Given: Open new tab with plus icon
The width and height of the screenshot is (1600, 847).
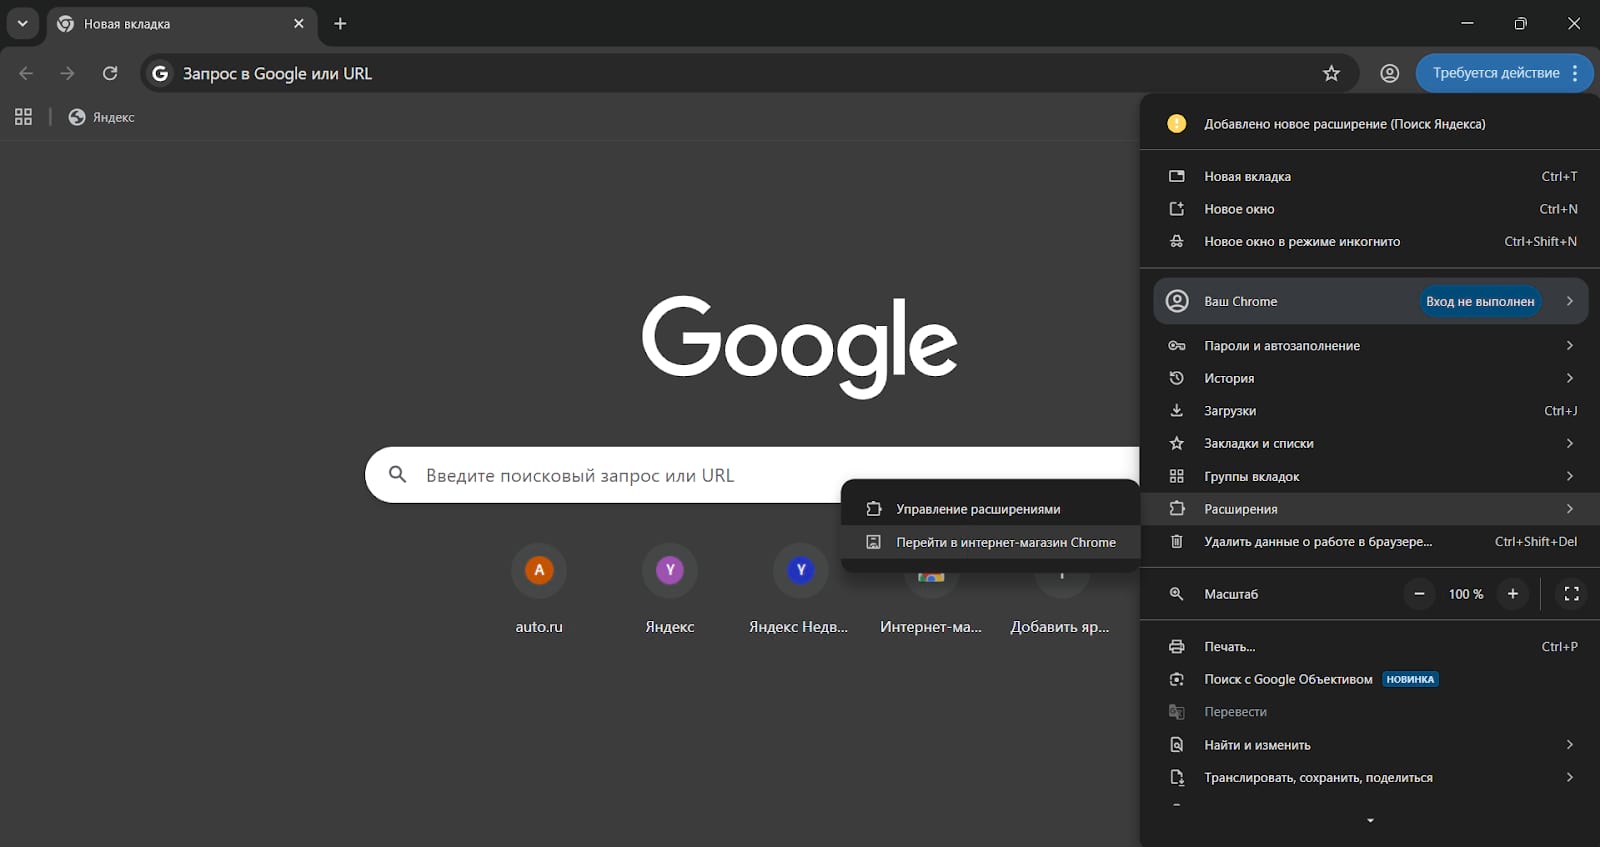Looking at the screenshot, I should coord(340,23).
